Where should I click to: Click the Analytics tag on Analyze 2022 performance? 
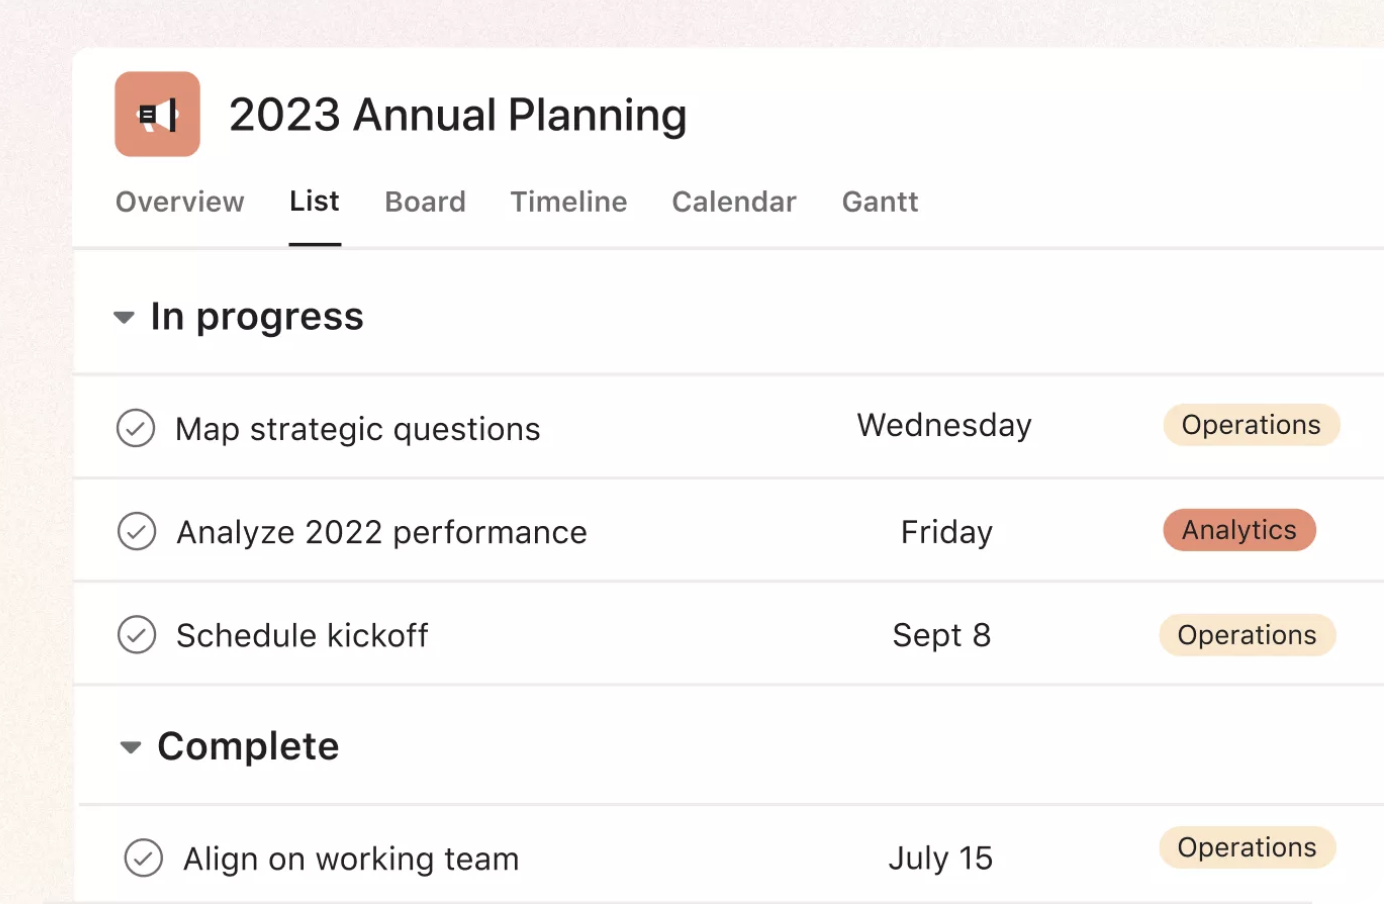coord(1239,530)
